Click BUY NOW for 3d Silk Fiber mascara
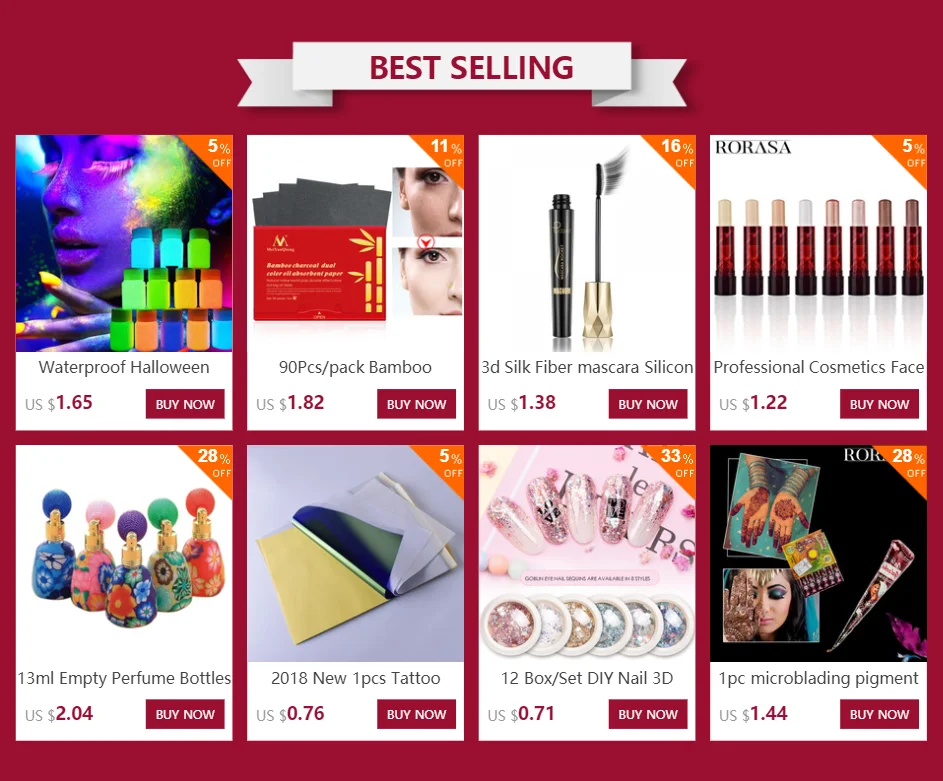The height and width of the screenshot is (781, 943). (648, 404)
